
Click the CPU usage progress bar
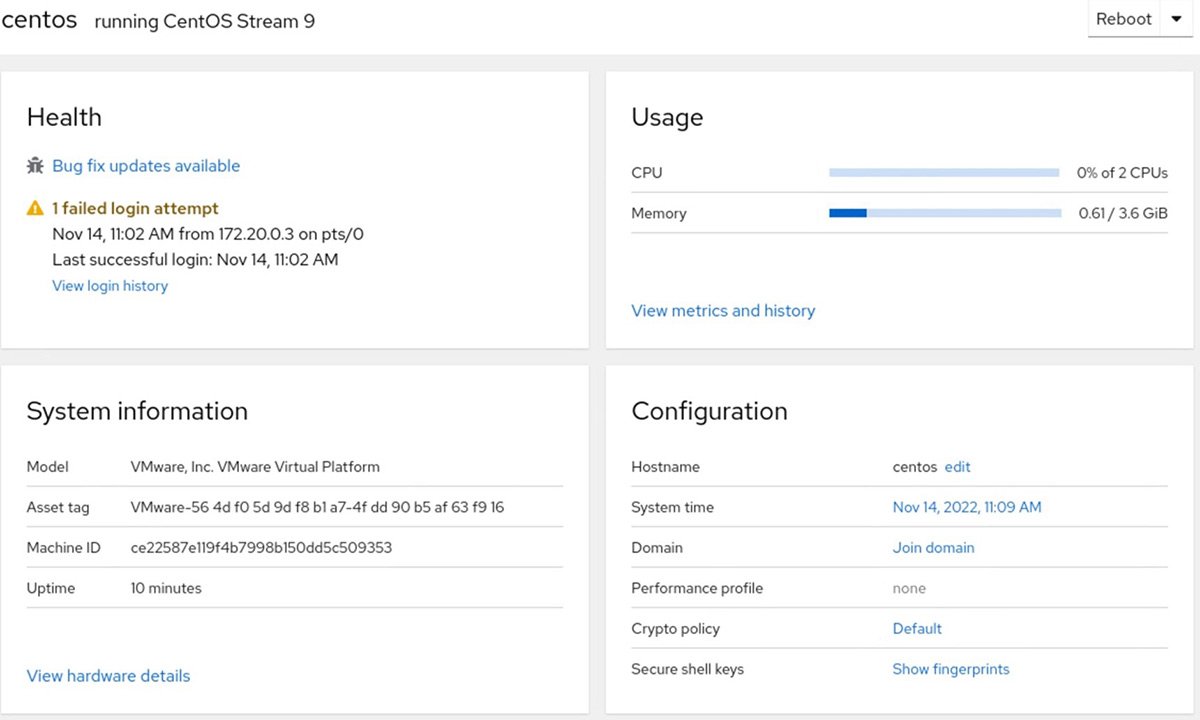pos(943,171)
